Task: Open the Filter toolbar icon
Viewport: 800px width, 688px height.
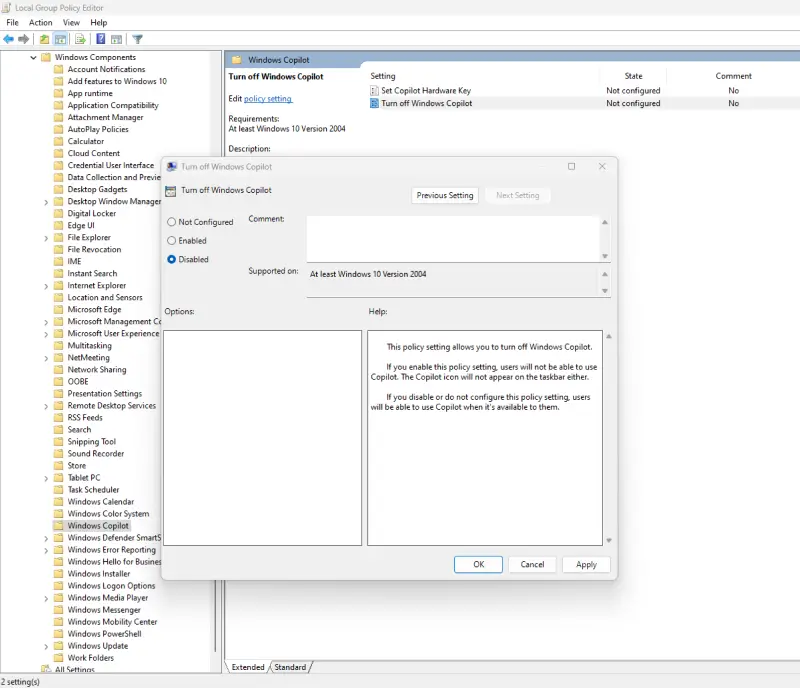Action: tap(139, 38)
